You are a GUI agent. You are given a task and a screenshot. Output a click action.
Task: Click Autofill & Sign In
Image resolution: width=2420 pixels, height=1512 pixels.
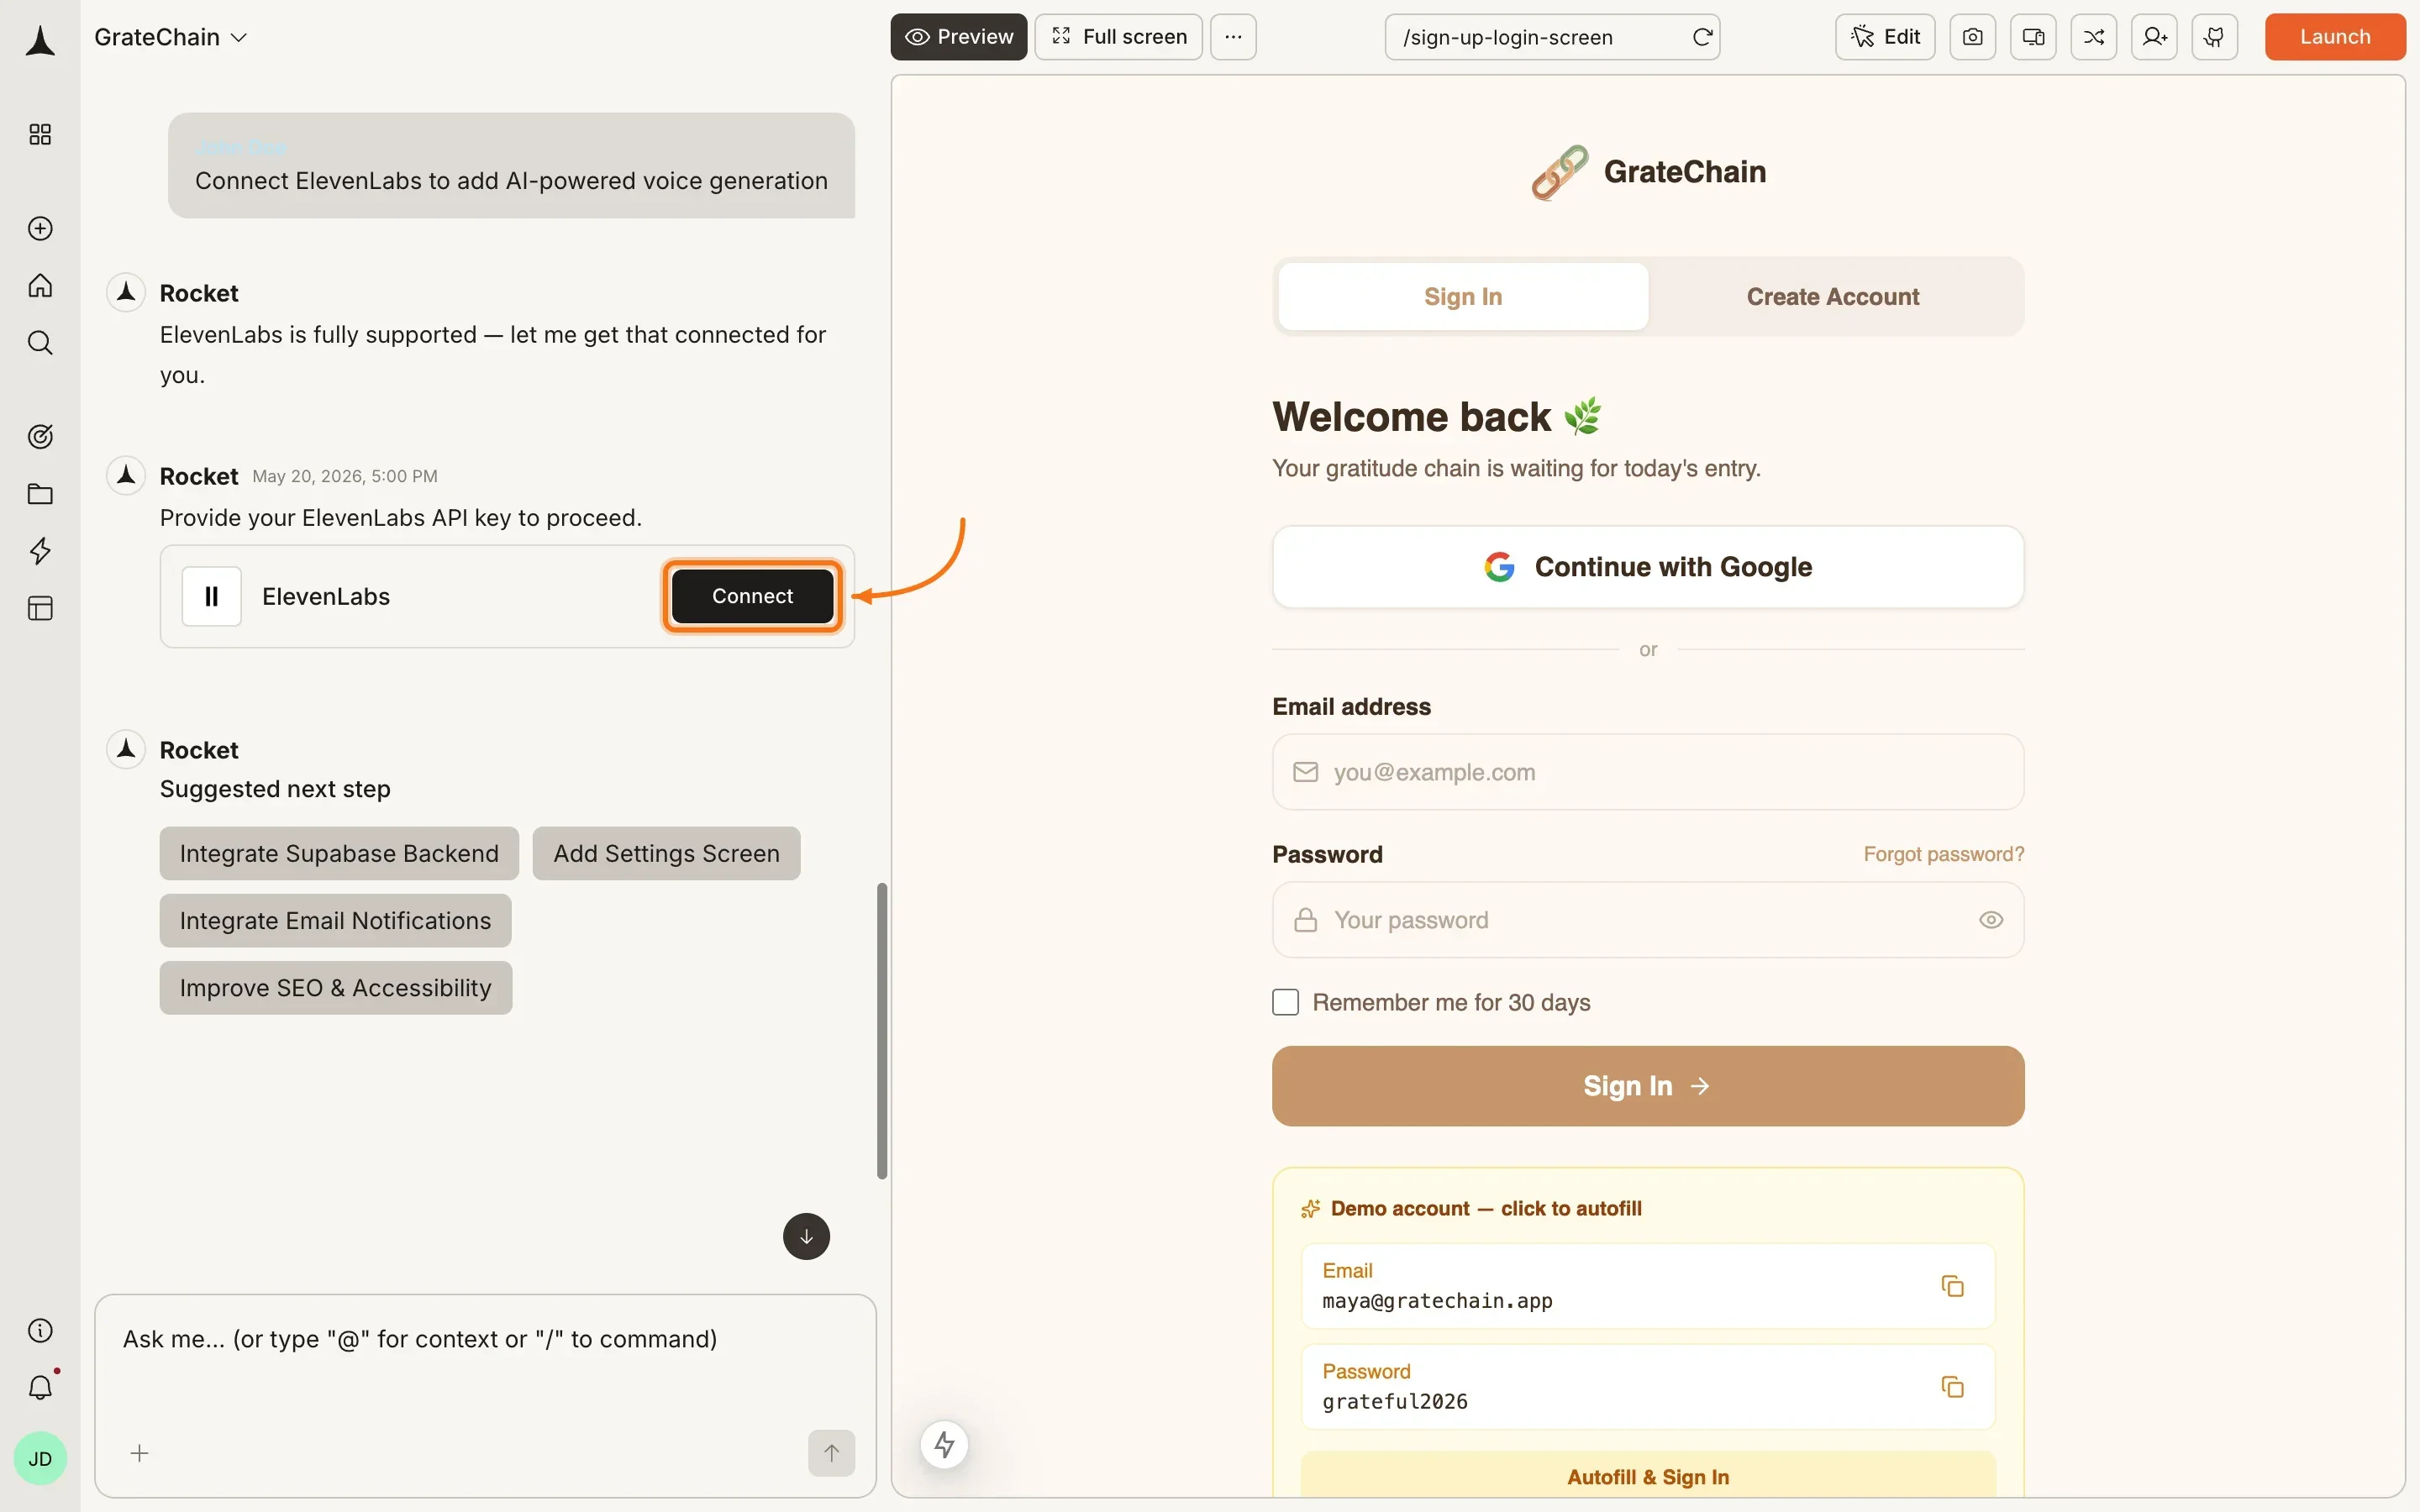click(x=1648, y=1476)
